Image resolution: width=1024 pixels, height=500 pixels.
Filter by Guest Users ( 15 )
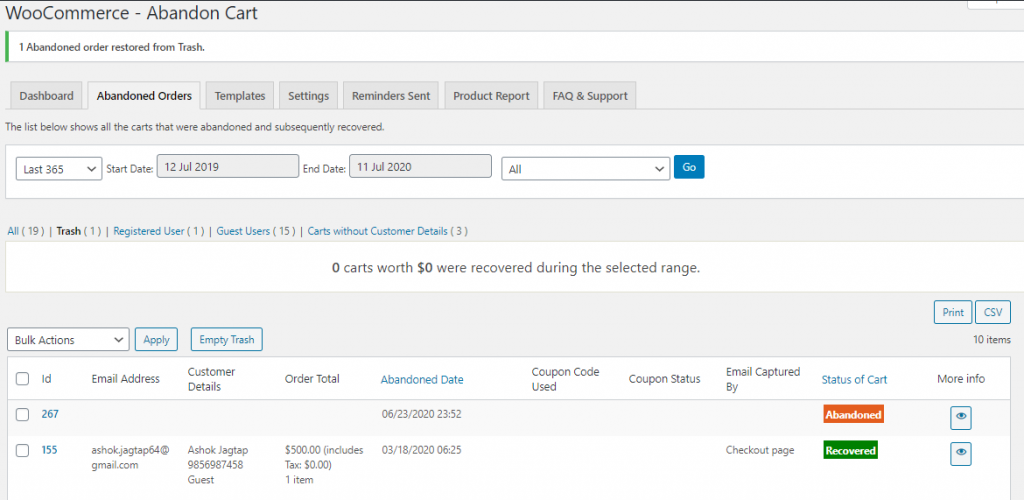click(x=256, y=231)
